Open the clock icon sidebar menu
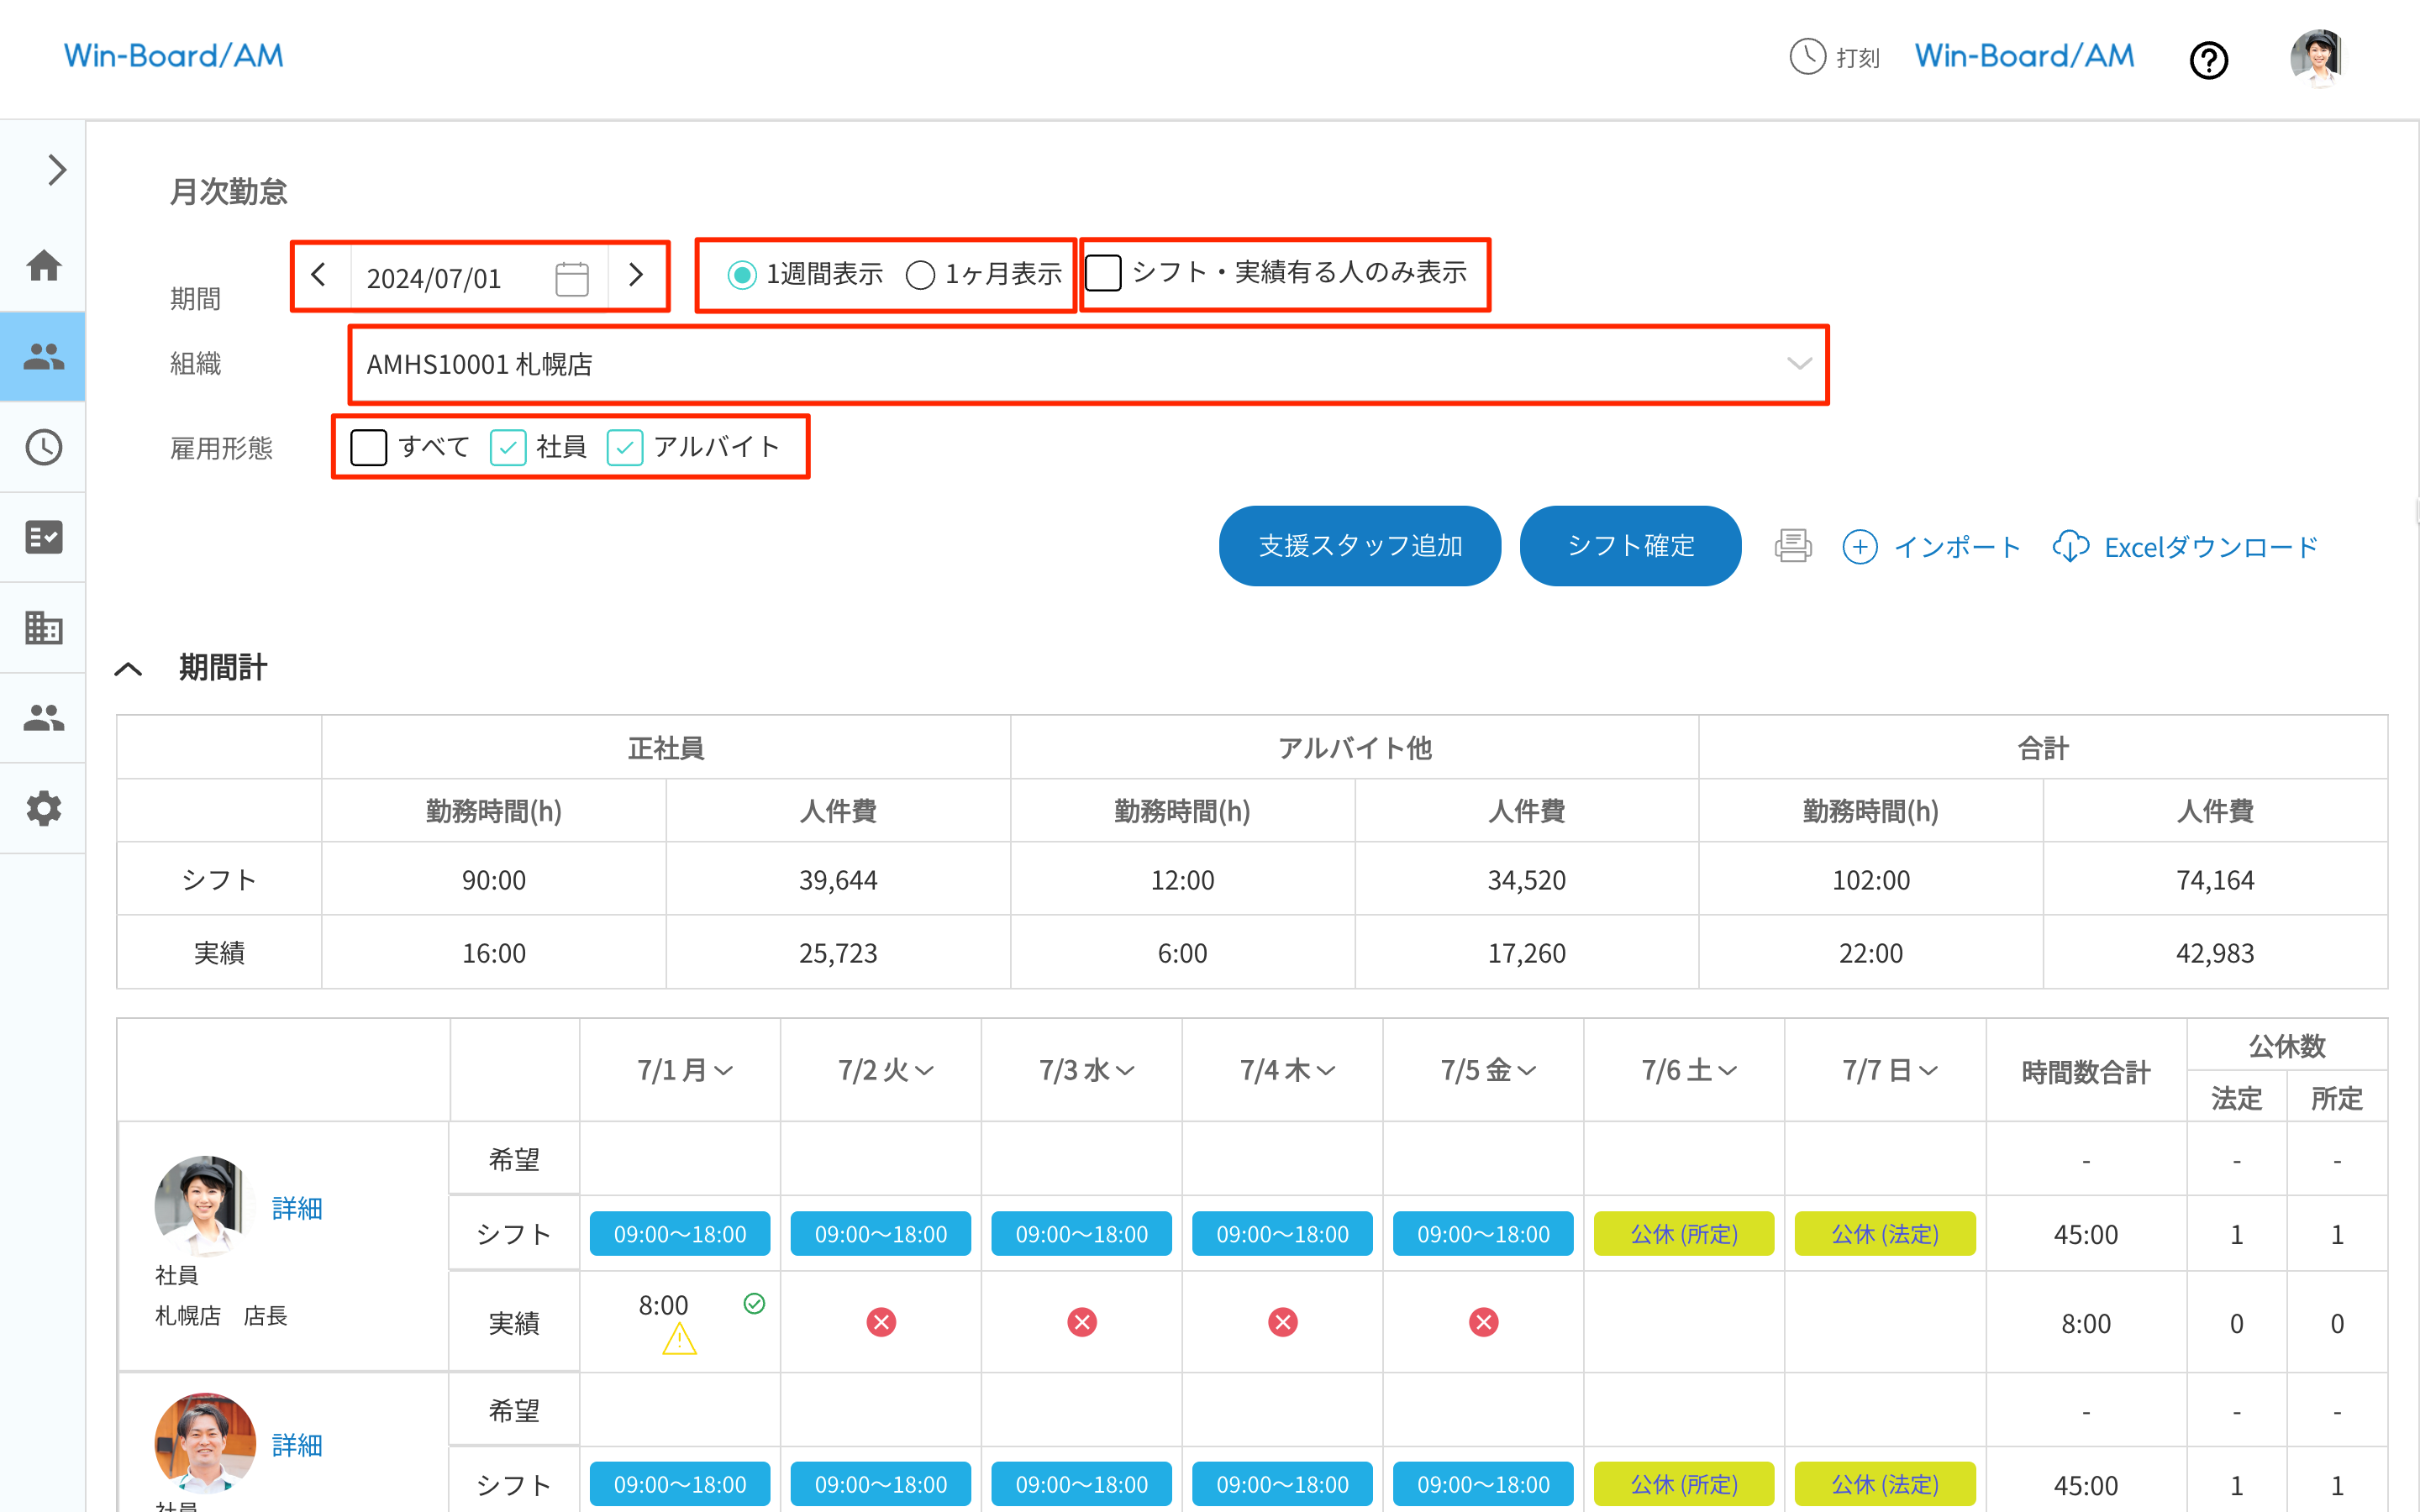The height and width of the screenshot is (1512, 2420). coord(43,447)
